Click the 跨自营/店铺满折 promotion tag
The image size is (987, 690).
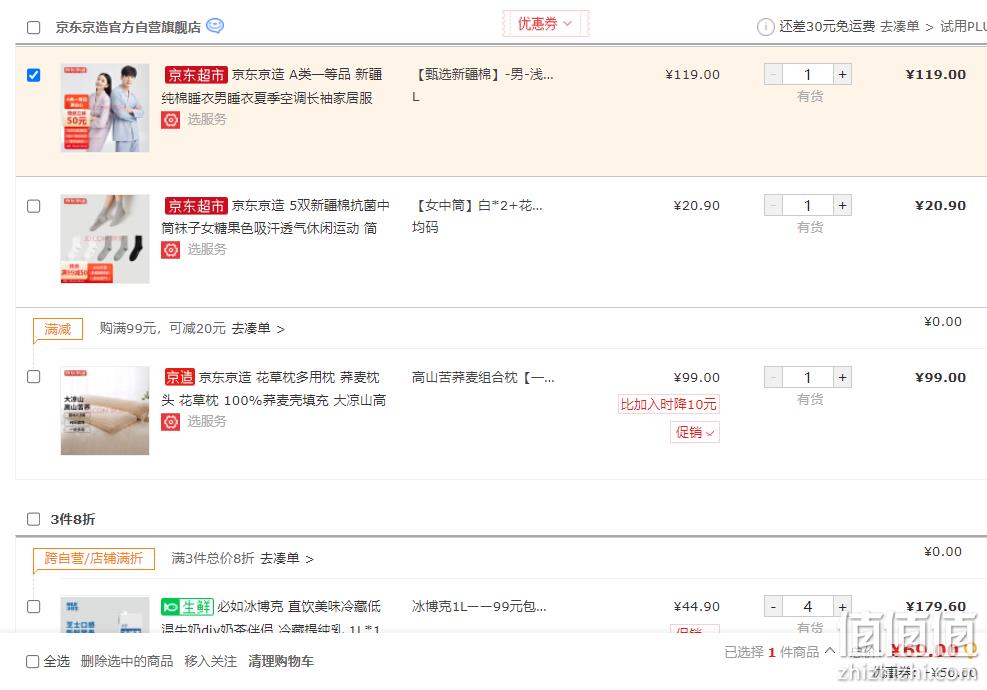[94, 558]
